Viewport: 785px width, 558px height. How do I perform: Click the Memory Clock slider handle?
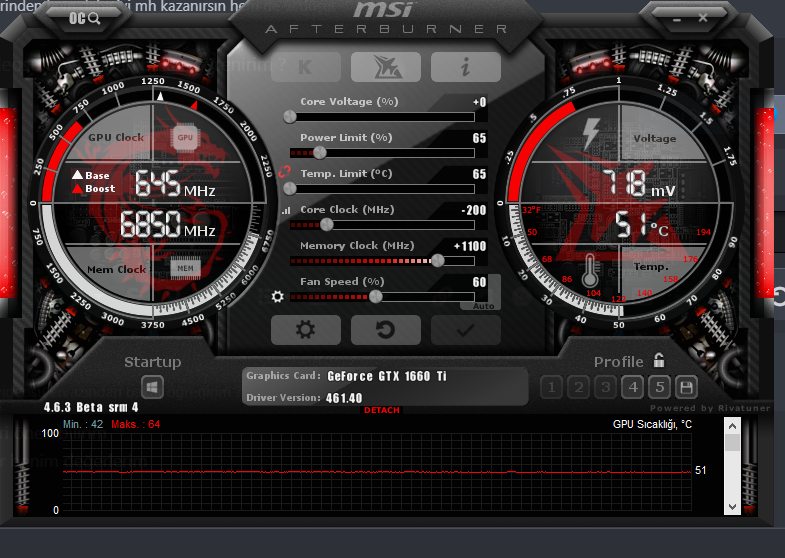click(438, 260)
